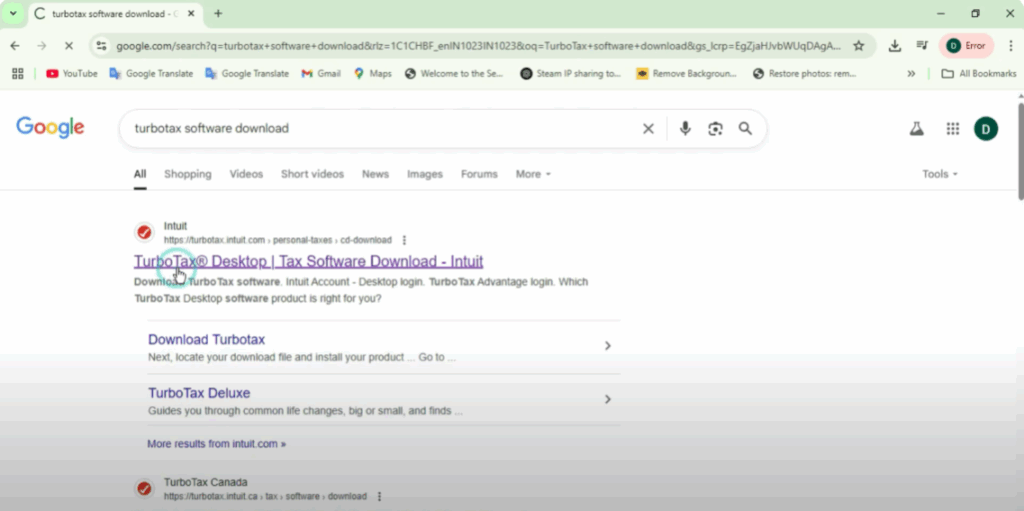1024x511 pixels.
Task: Open site information icon in the address bar
Action: point(101,46)
